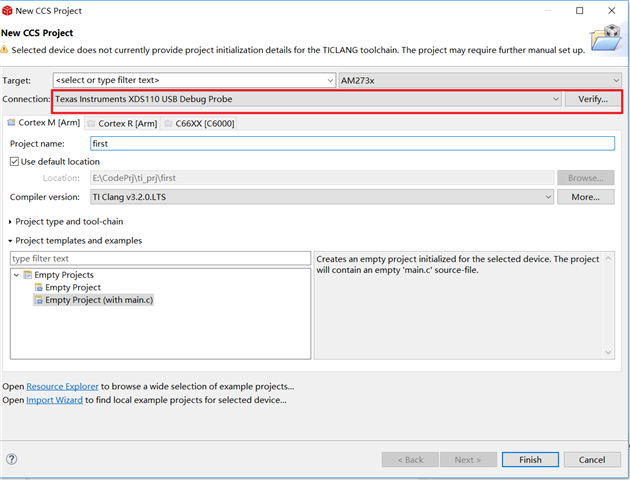Click the warning icon beside device message

(7, 50)
